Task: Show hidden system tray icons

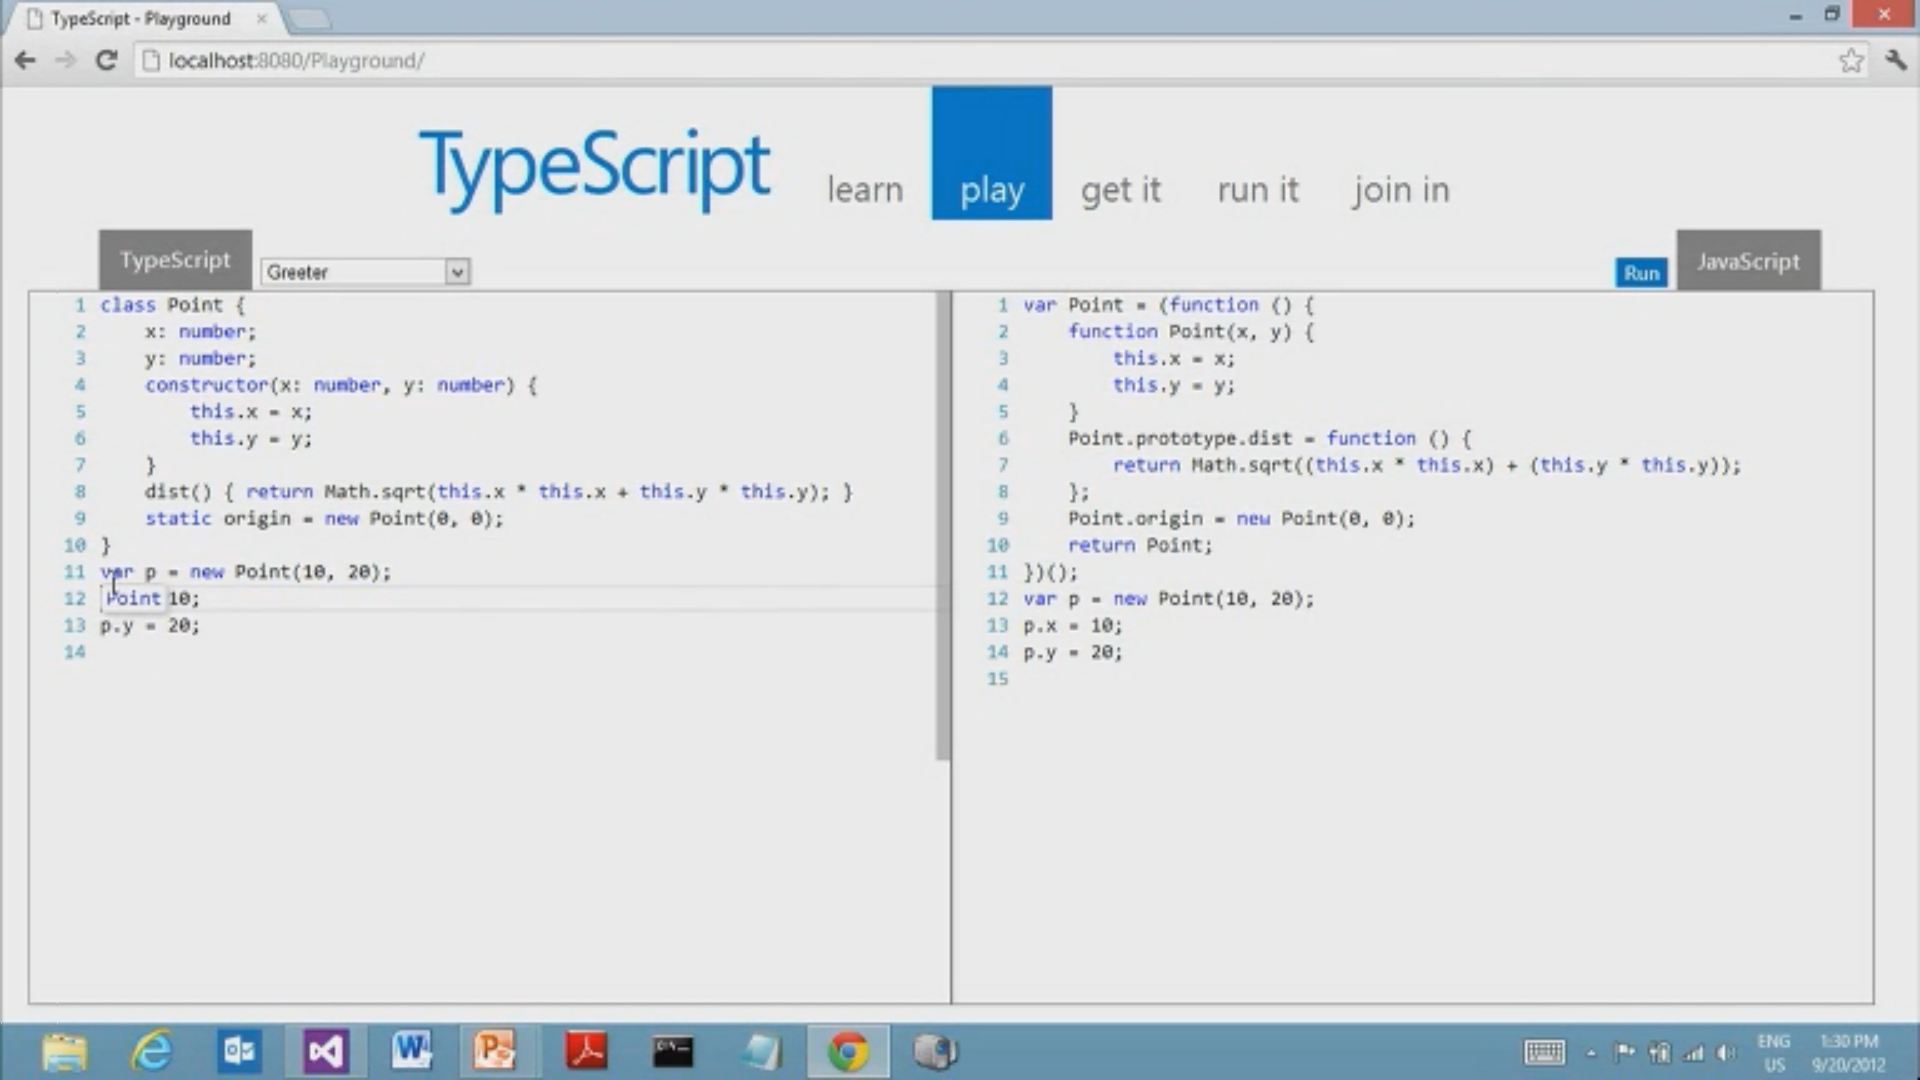Action: (1591, 1053)
